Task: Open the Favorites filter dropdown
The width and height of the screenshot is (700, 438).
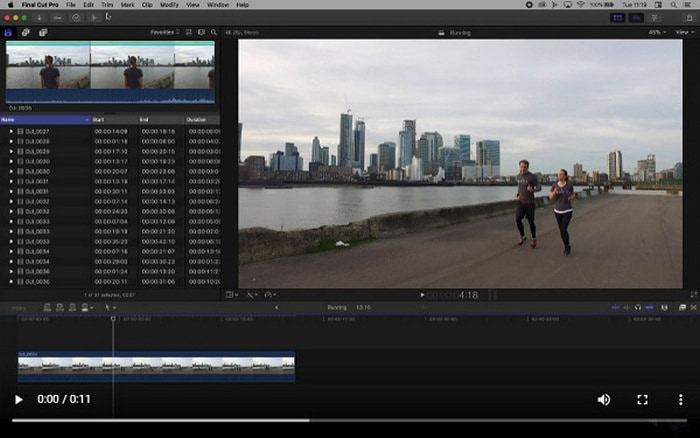Action: 164,32
